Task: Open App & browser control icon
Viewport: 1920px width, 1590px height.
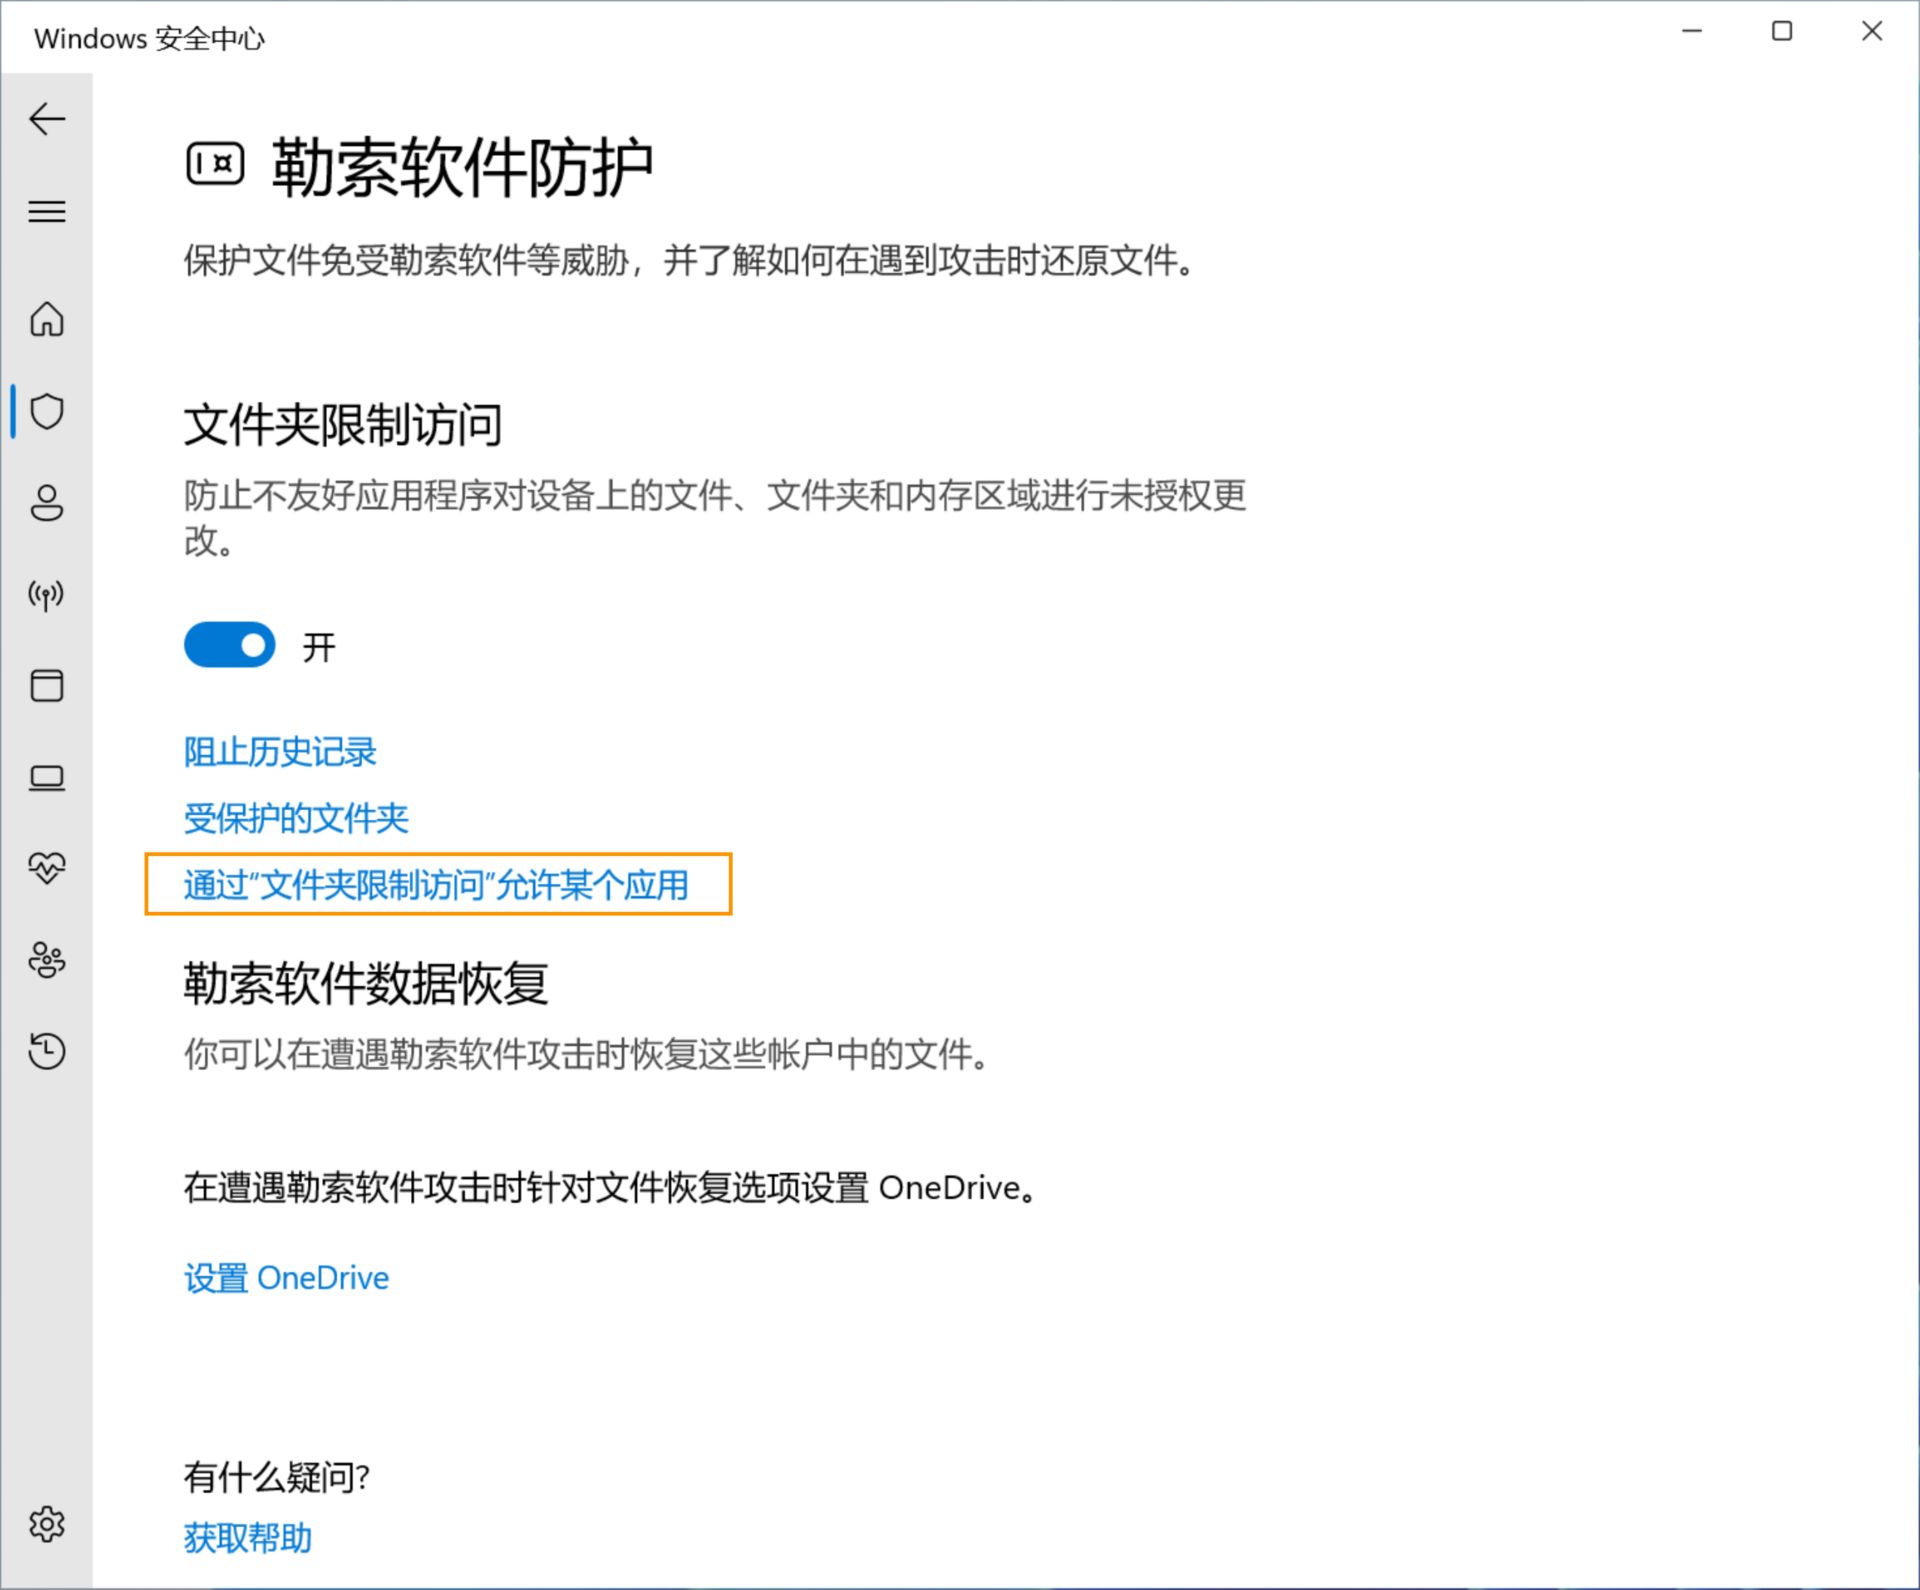Action: click(x=47, y=686)
